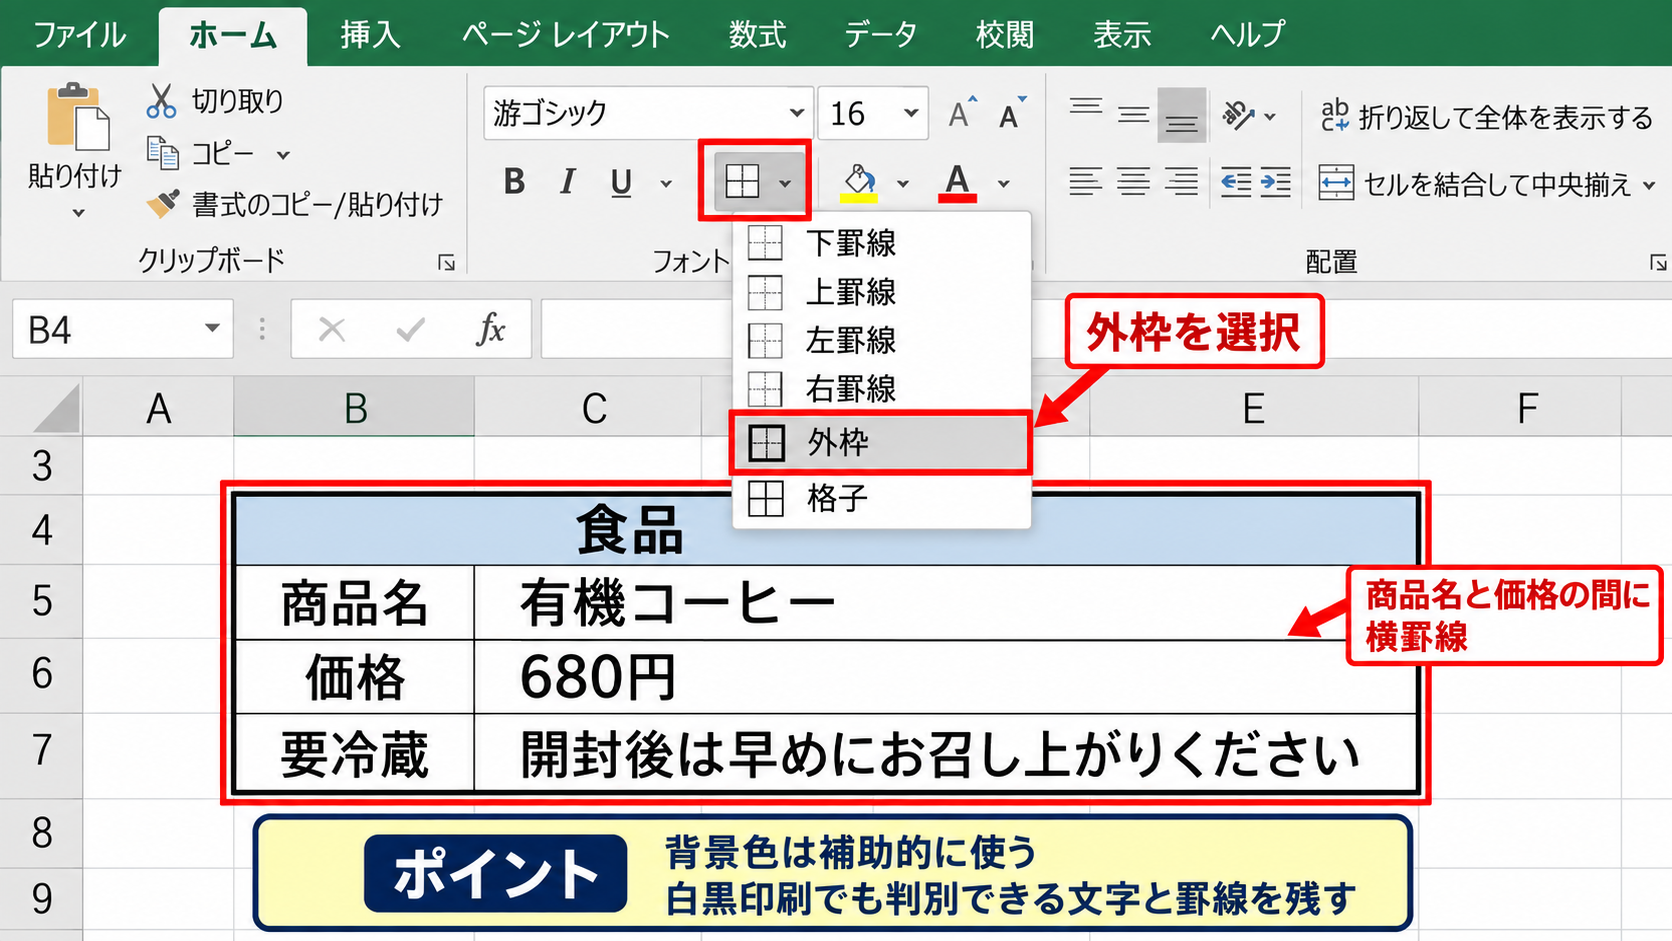Click the 有機コーヒー cell
The width and height of the screenshot is (1672, 941).
pyautogui.click(x=946, y=603)
